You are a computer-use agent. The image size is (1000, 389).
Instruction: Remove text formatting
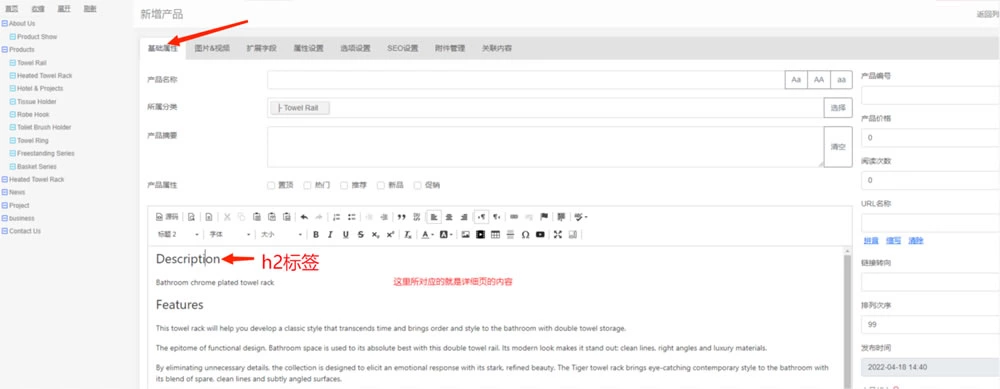coord(408,235)
